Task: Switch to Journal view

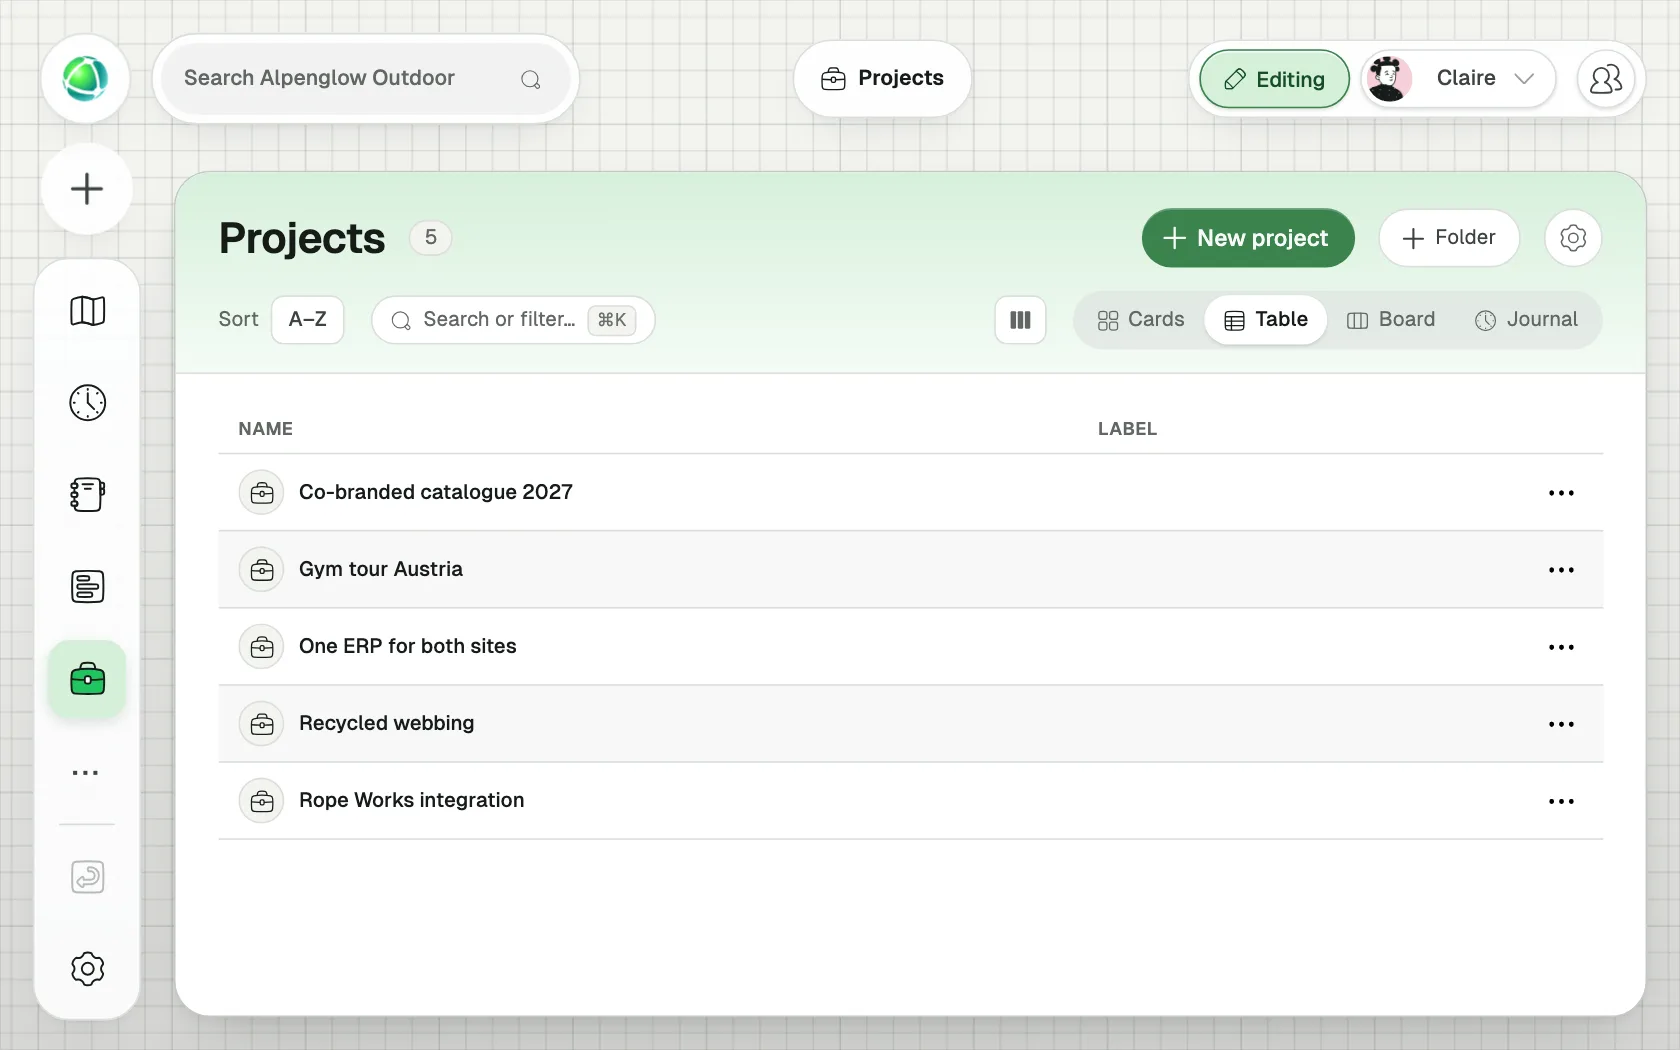Action: pos(1526,320)
